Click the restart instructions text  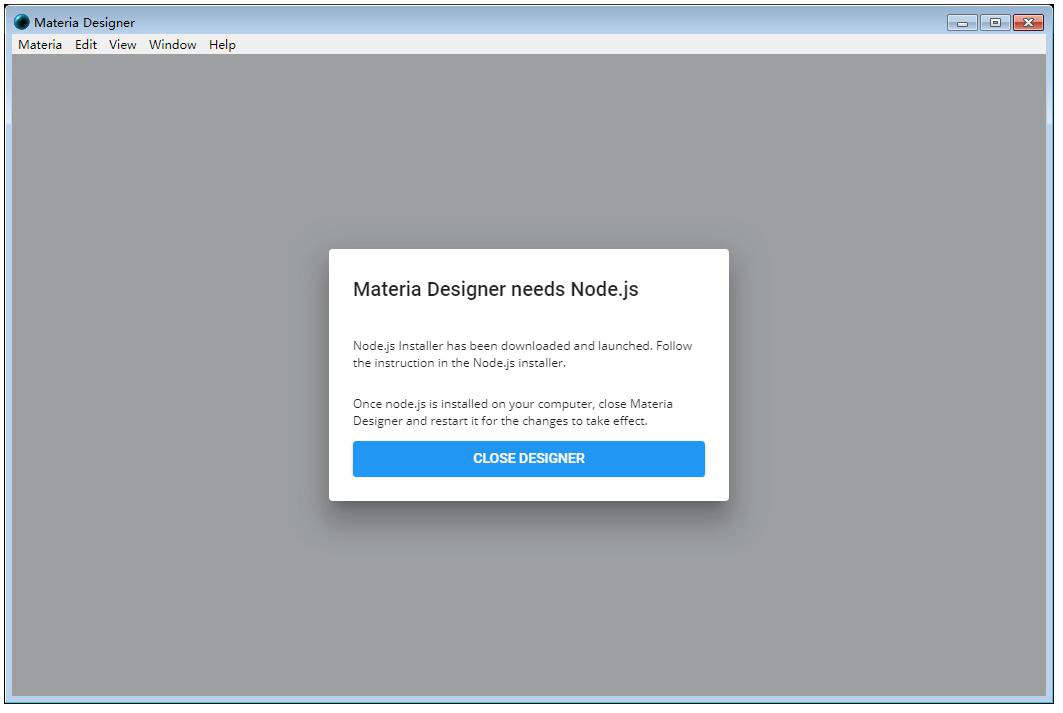coord(512,412)
